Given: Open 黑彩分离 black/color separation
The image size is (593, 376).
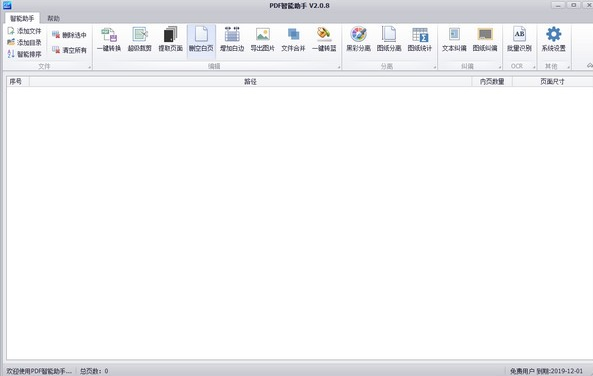Looking at the screenshot, I should coord(359,40).
